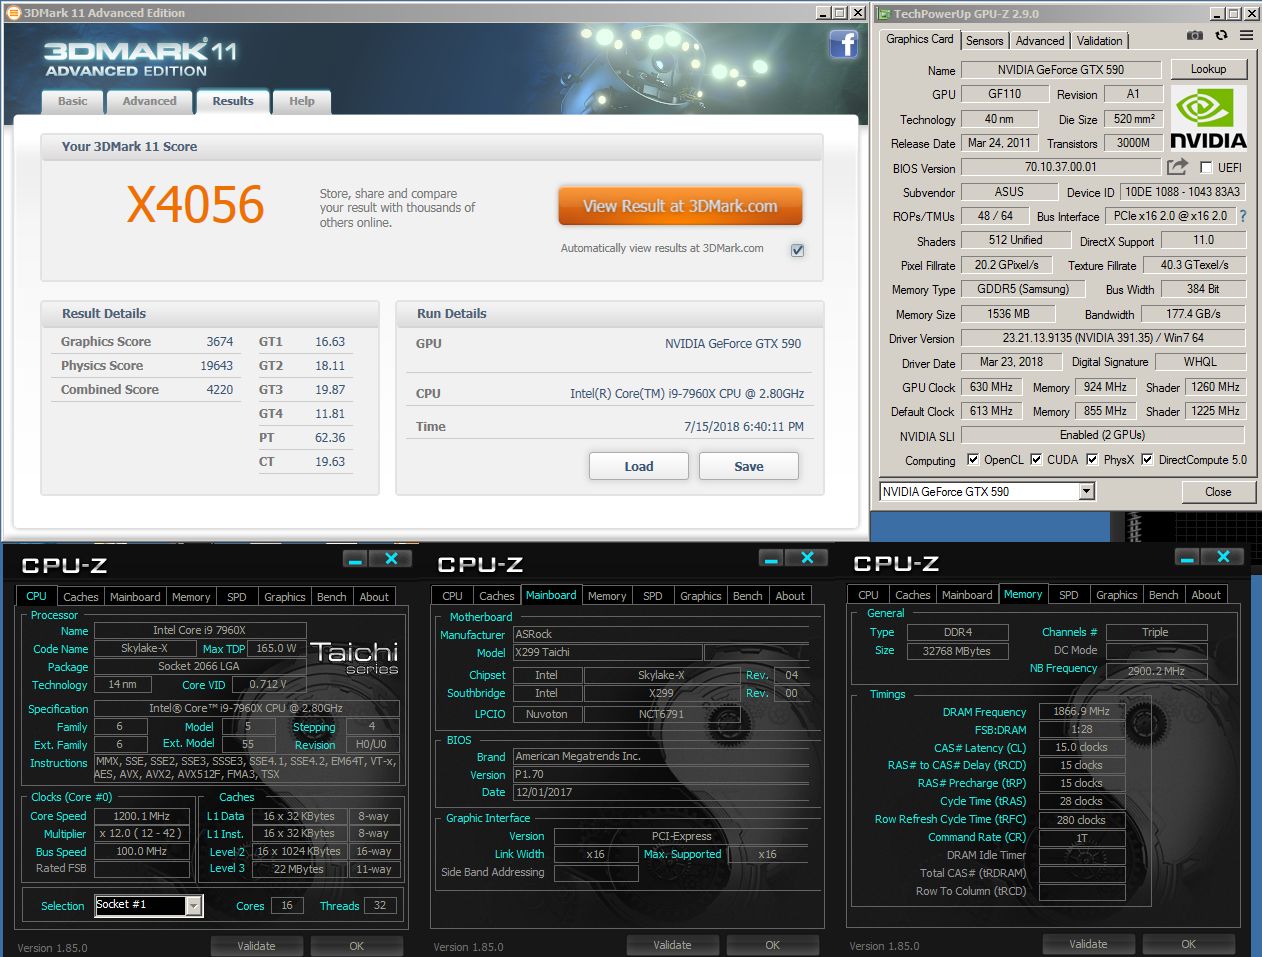Click the BIOS Version field 70.10.37.00.01

[1060, 167]
